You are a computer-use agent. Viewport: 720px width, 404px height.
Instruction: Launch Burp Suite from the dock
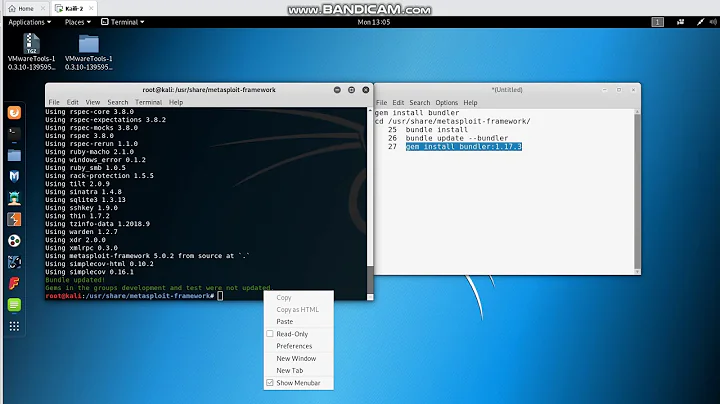(x=15, y=219)
